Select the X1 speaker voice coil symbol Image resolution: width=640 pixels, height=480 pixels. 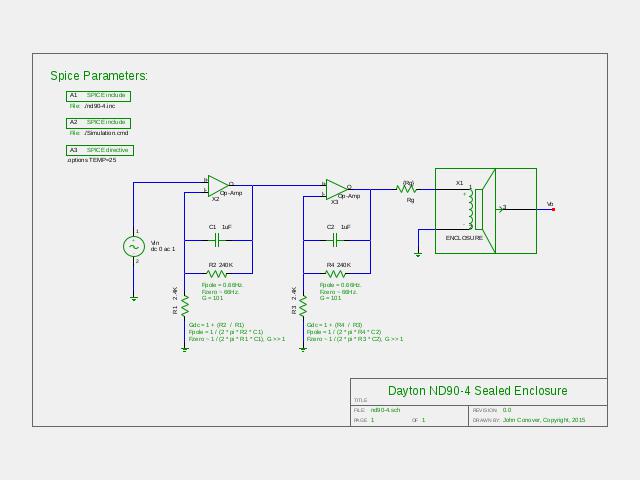[471, 209]
